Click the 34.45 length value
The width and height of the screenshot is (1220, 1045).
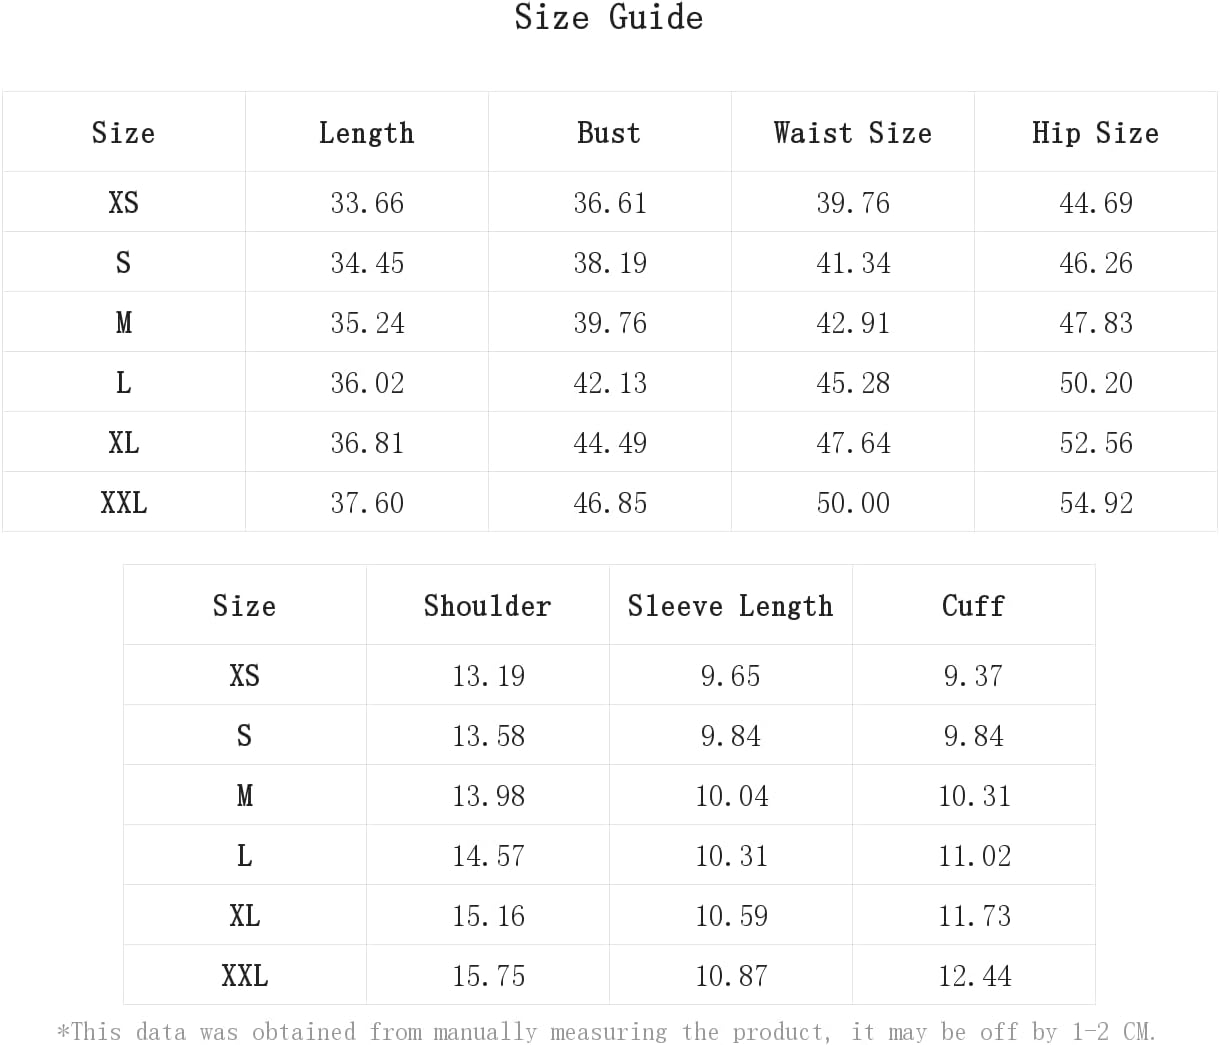(x=367, y=263)
